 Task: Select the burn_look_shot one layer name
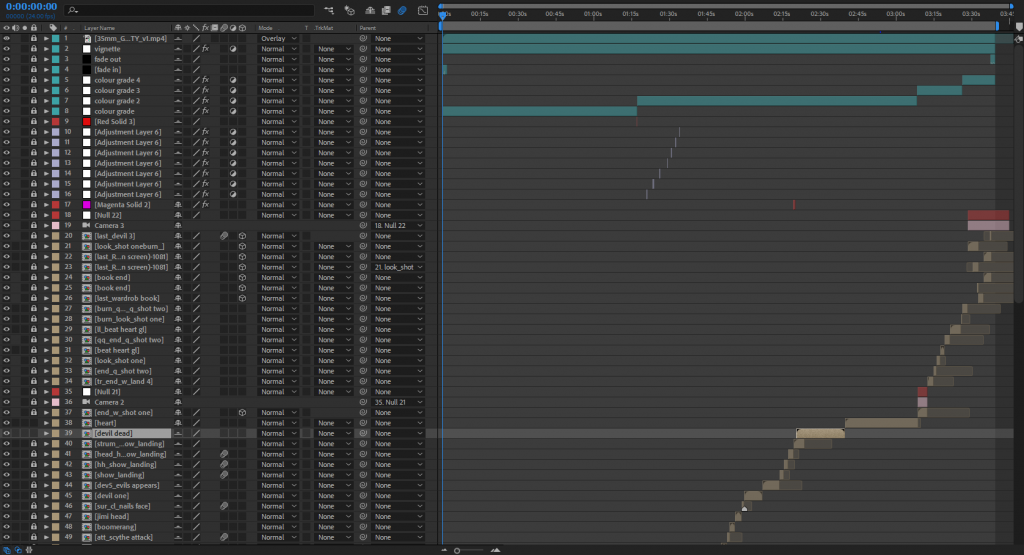129,319
